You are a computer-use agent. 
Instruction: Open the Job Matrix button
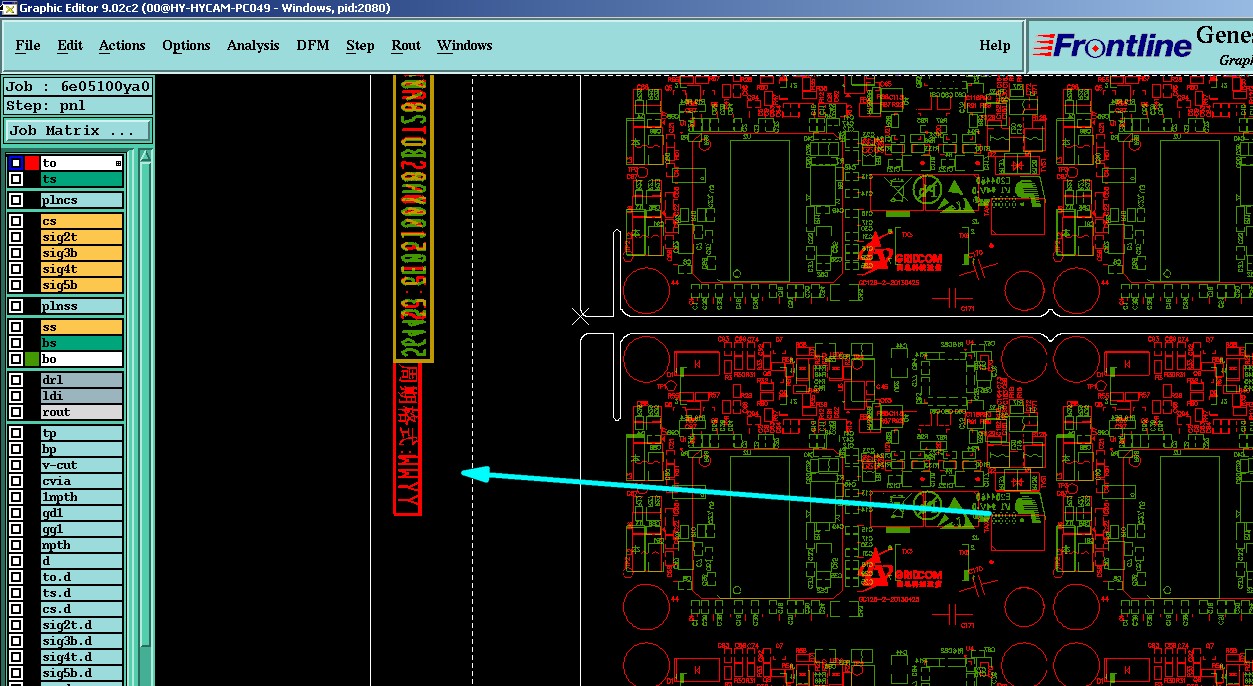(78, 131)
